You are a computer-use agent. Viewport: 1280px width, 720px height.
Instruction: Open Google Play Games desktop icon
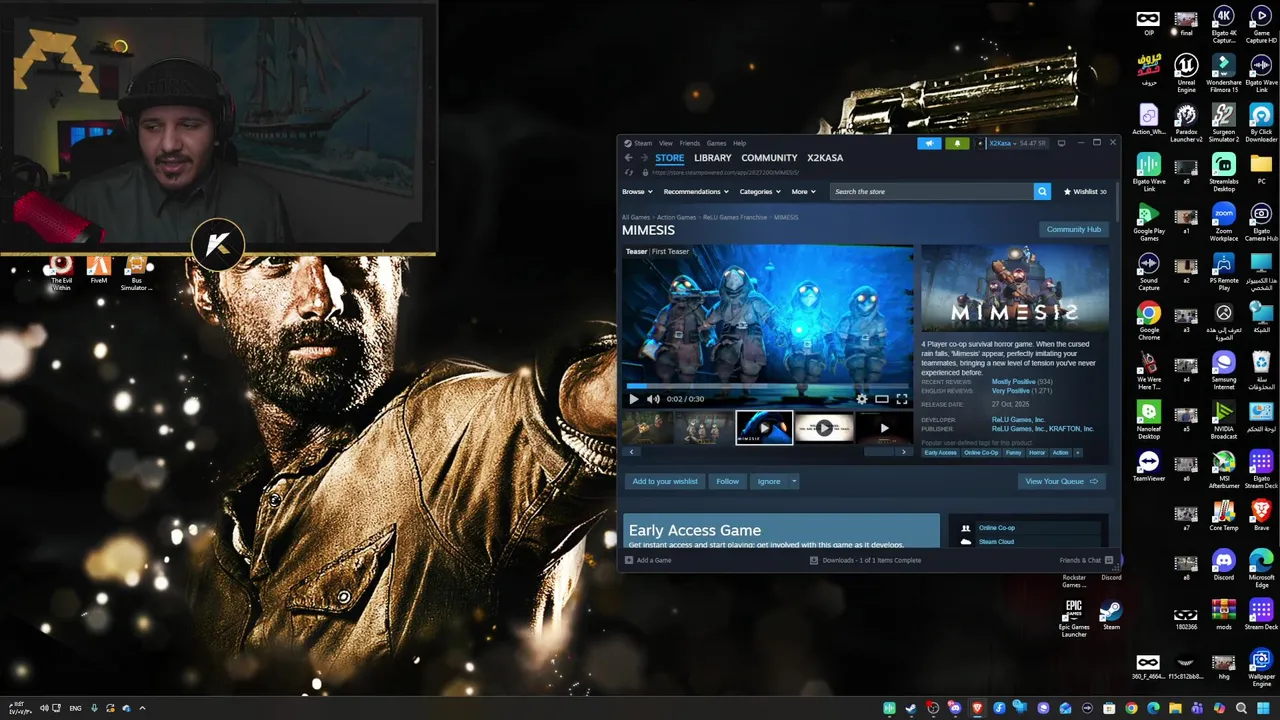1148,221
